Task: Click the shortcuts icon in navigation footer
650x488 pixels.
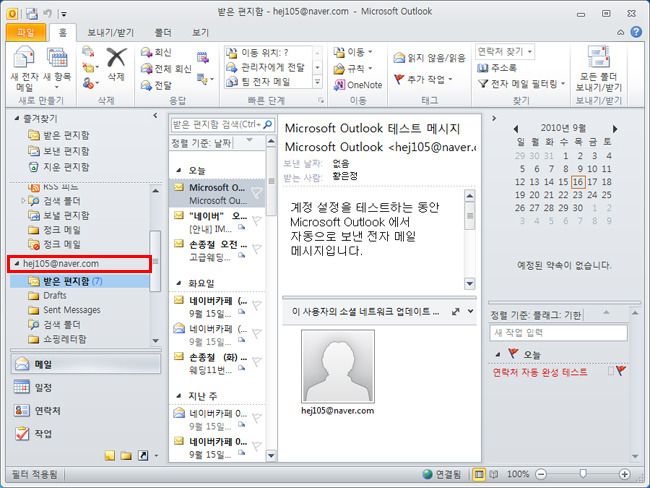Action: pos(143,456)
